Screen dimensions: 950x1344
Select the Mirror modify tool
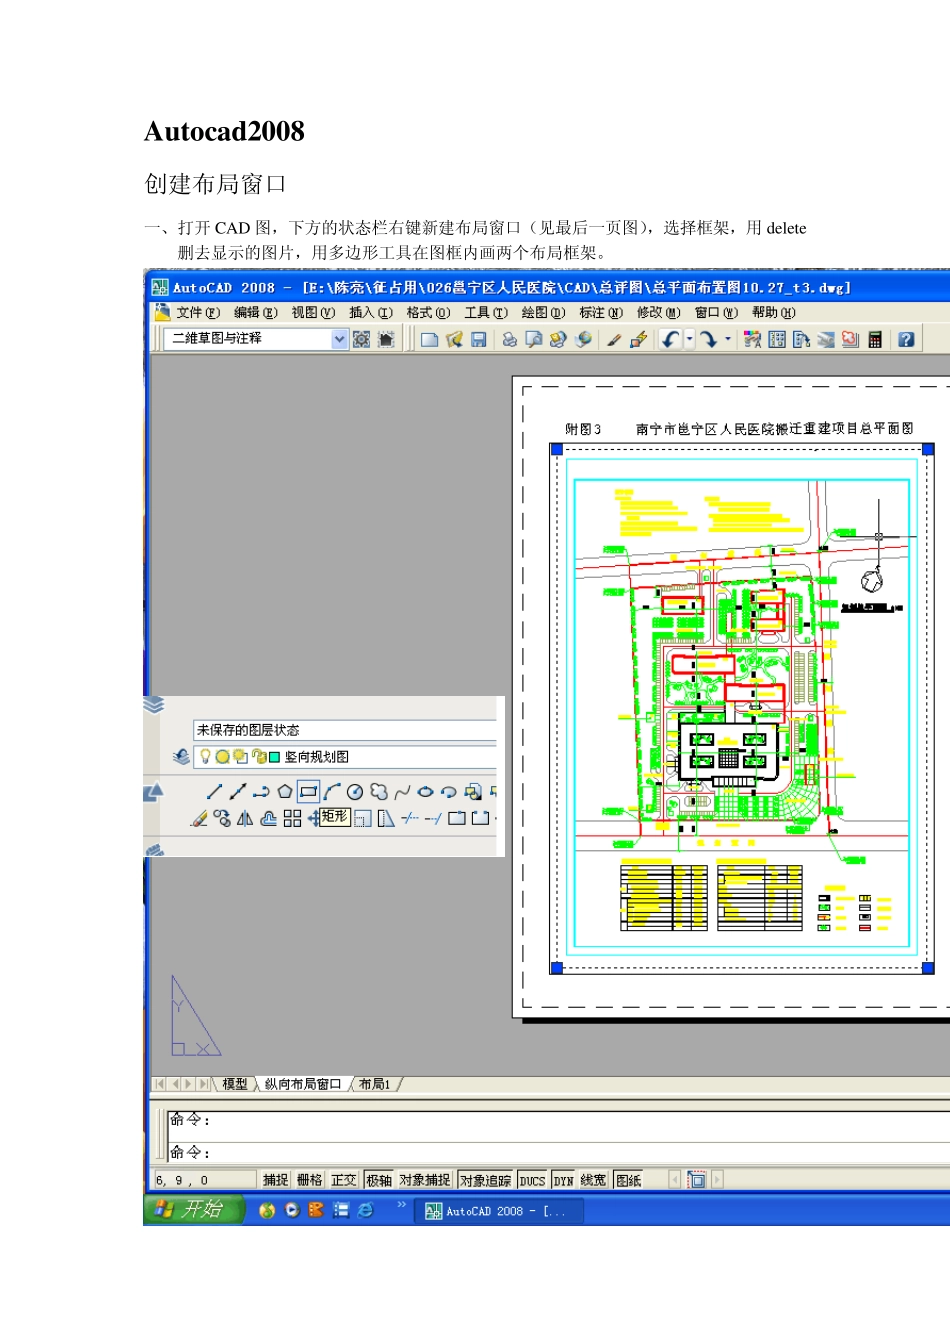pos(245,819)
